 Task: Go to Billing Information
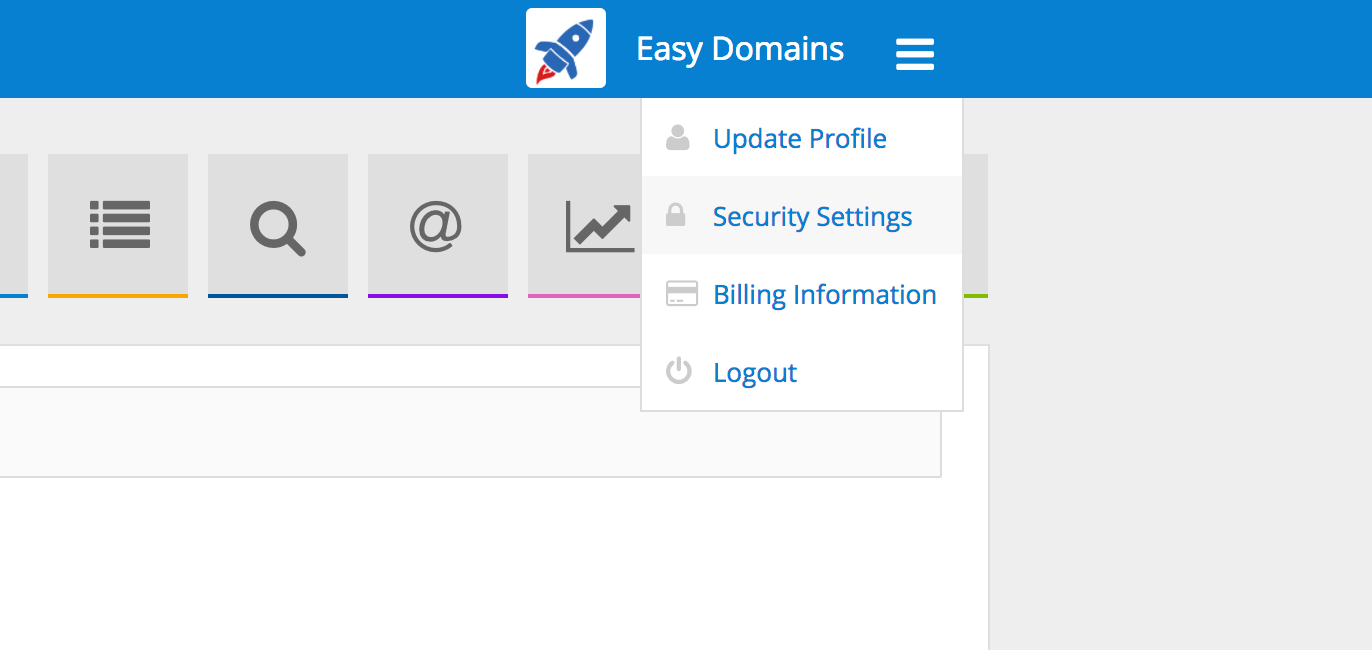click(x=824, y=295)
